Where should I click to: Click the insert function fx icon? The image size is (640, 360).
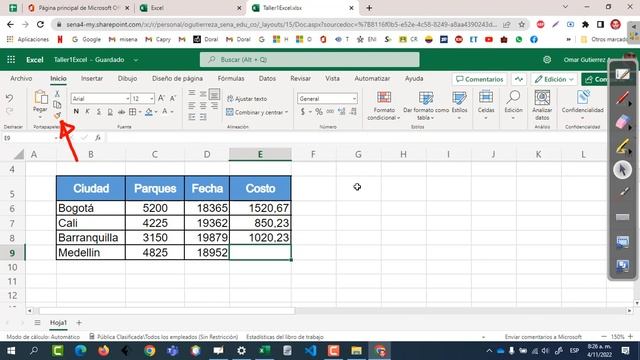coord(98,138)
